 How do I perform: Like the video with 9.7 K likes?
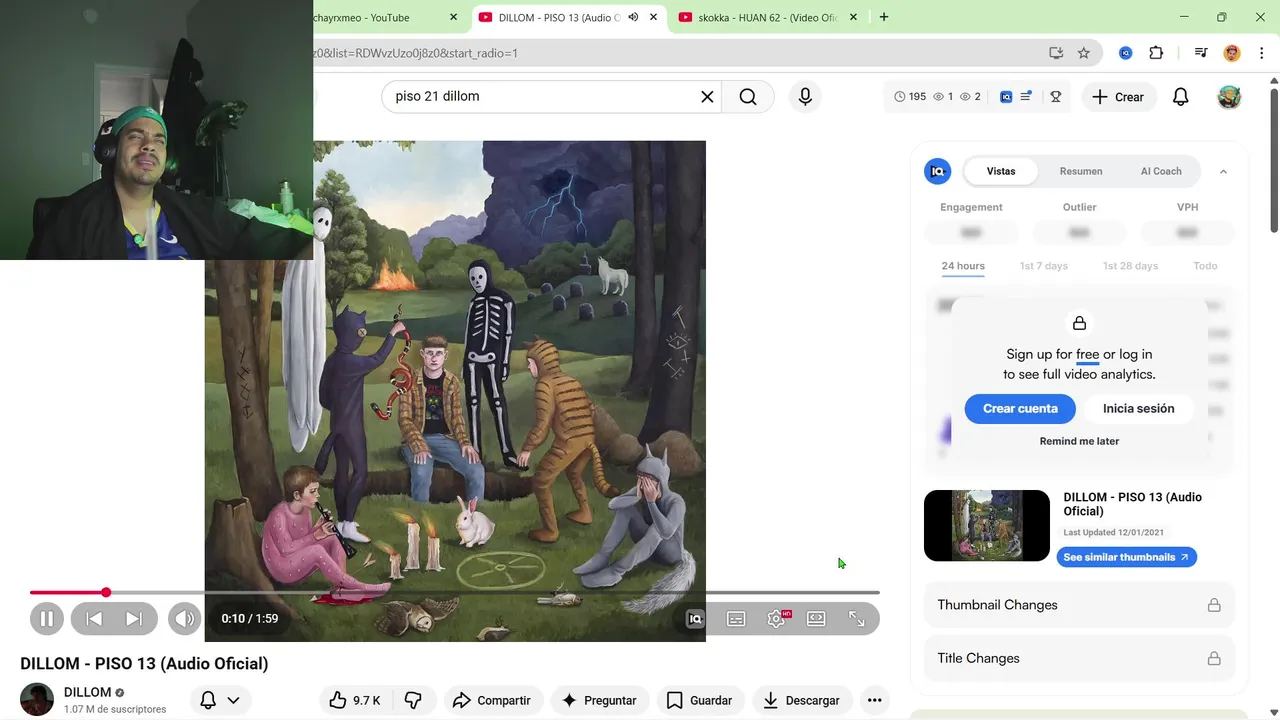[x=355, y=700]
